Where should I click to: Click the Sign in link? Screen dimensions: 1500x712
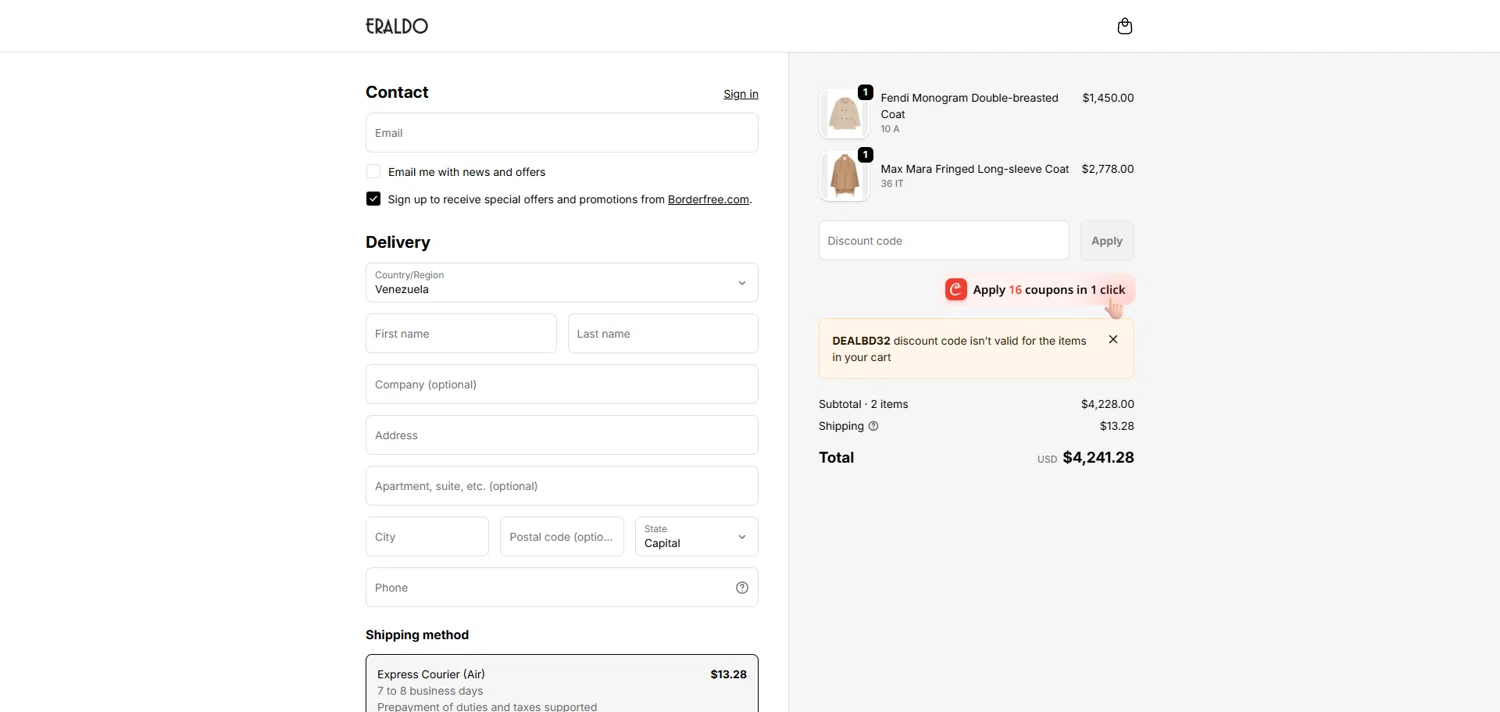tap(741, 94)
